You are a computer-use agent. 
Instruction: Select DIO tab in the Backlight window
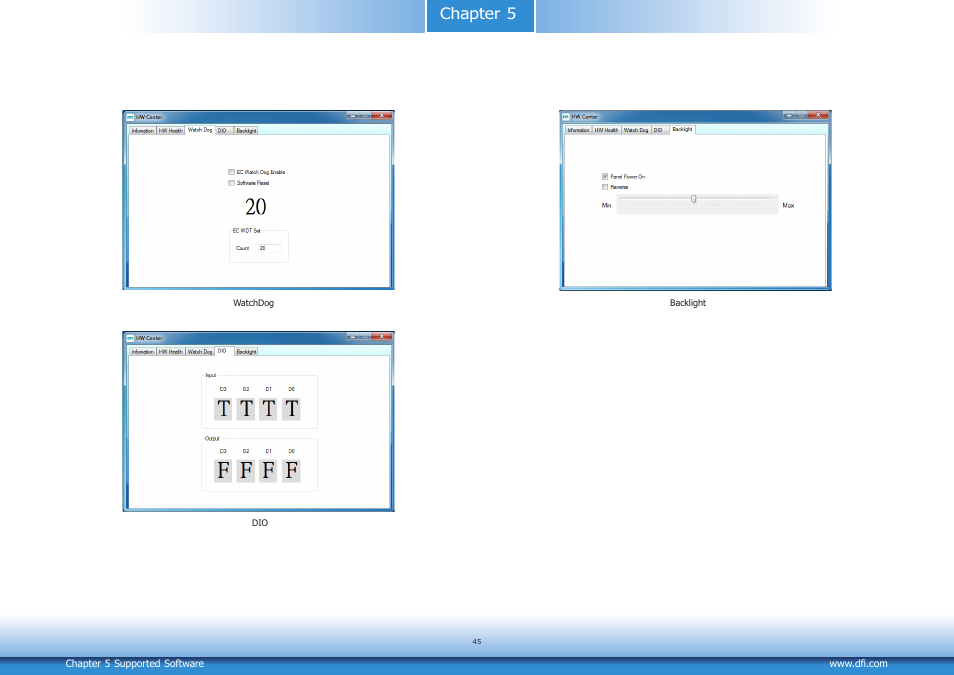pos(660,130)
